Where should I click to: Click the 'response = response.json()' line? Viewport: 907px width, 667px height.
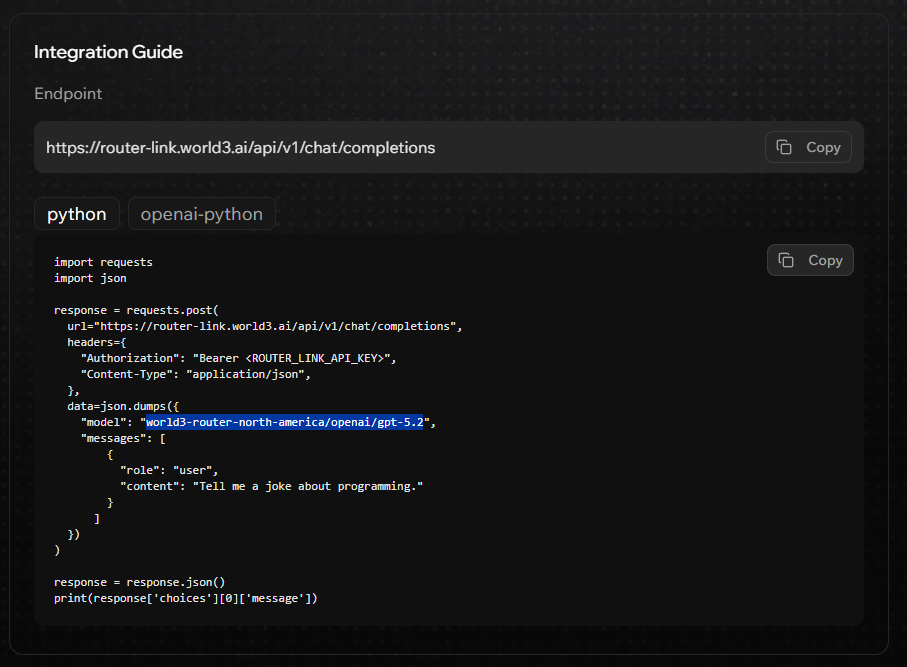click(139, 582)
